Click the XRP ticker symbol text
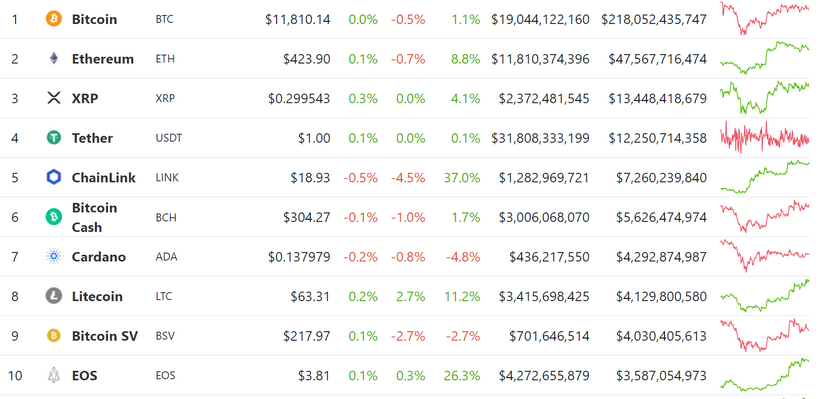820x399 pixels. click(165, 98)
